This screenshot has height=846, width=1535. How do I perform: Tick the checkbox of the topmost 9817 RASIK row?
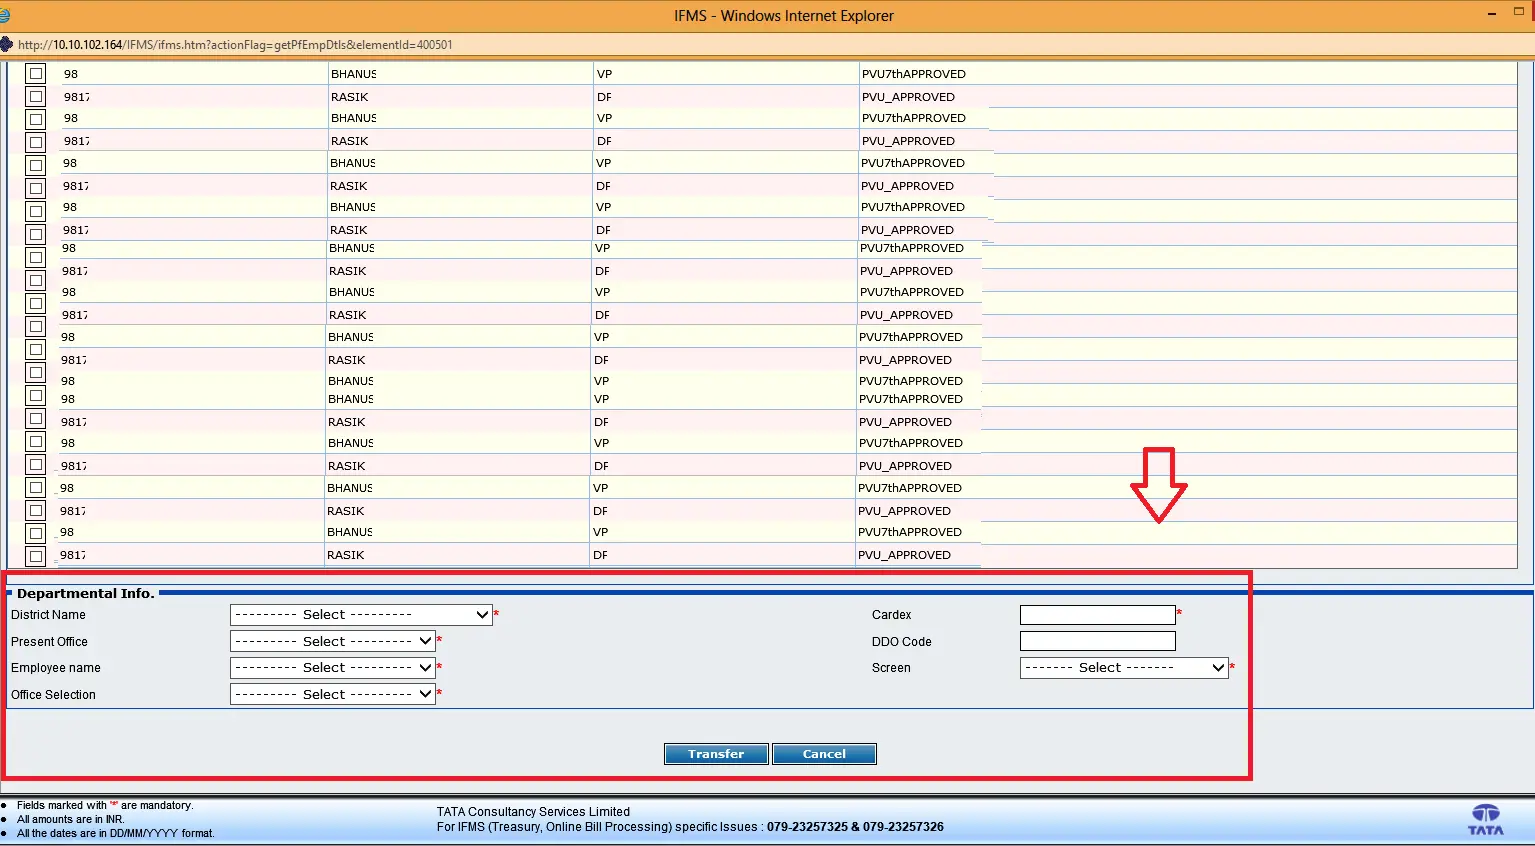tap(36, 97)
